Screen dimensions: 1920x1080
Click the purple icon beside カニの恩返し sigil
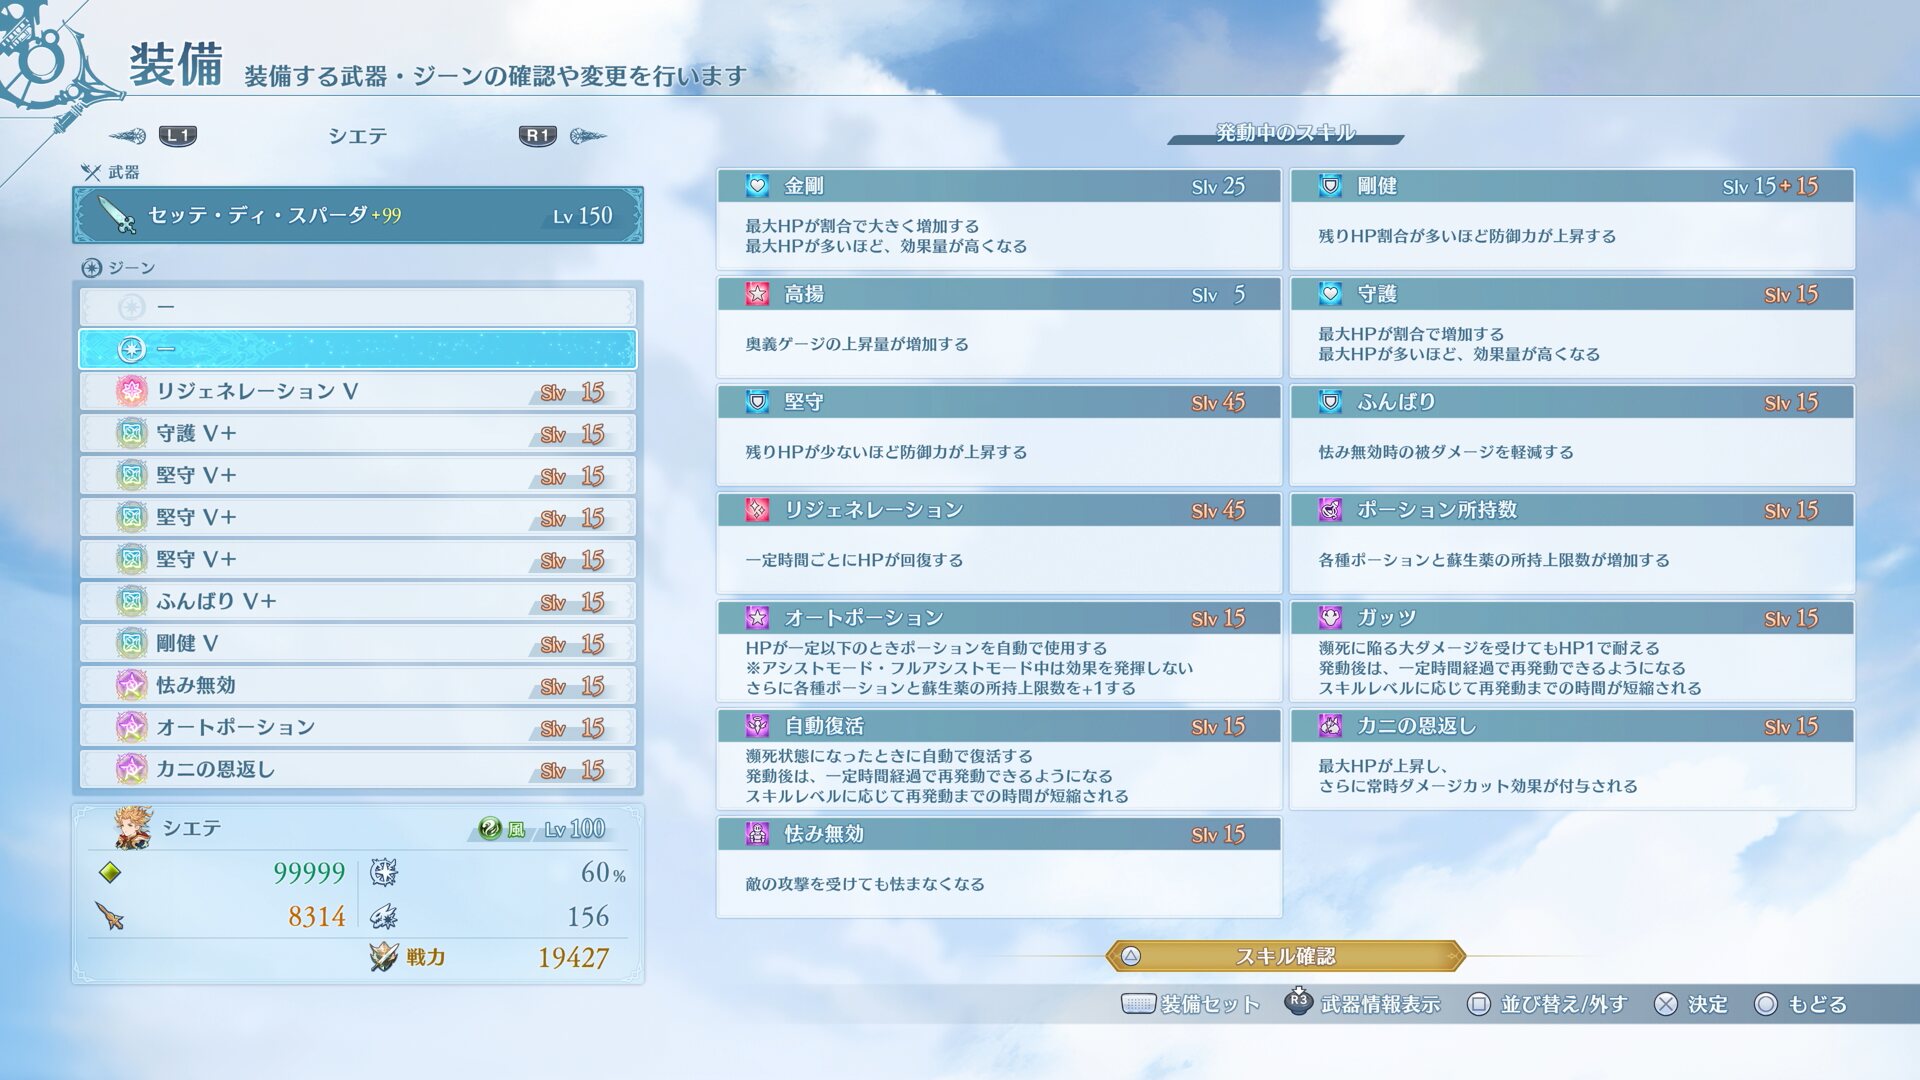[x=131, y=769]
